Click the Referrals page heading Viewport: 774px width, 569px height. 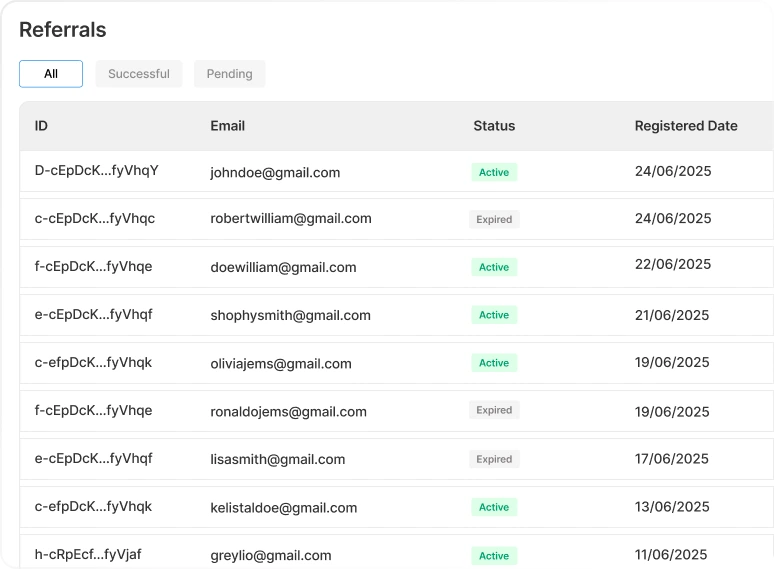click(63, 30)
